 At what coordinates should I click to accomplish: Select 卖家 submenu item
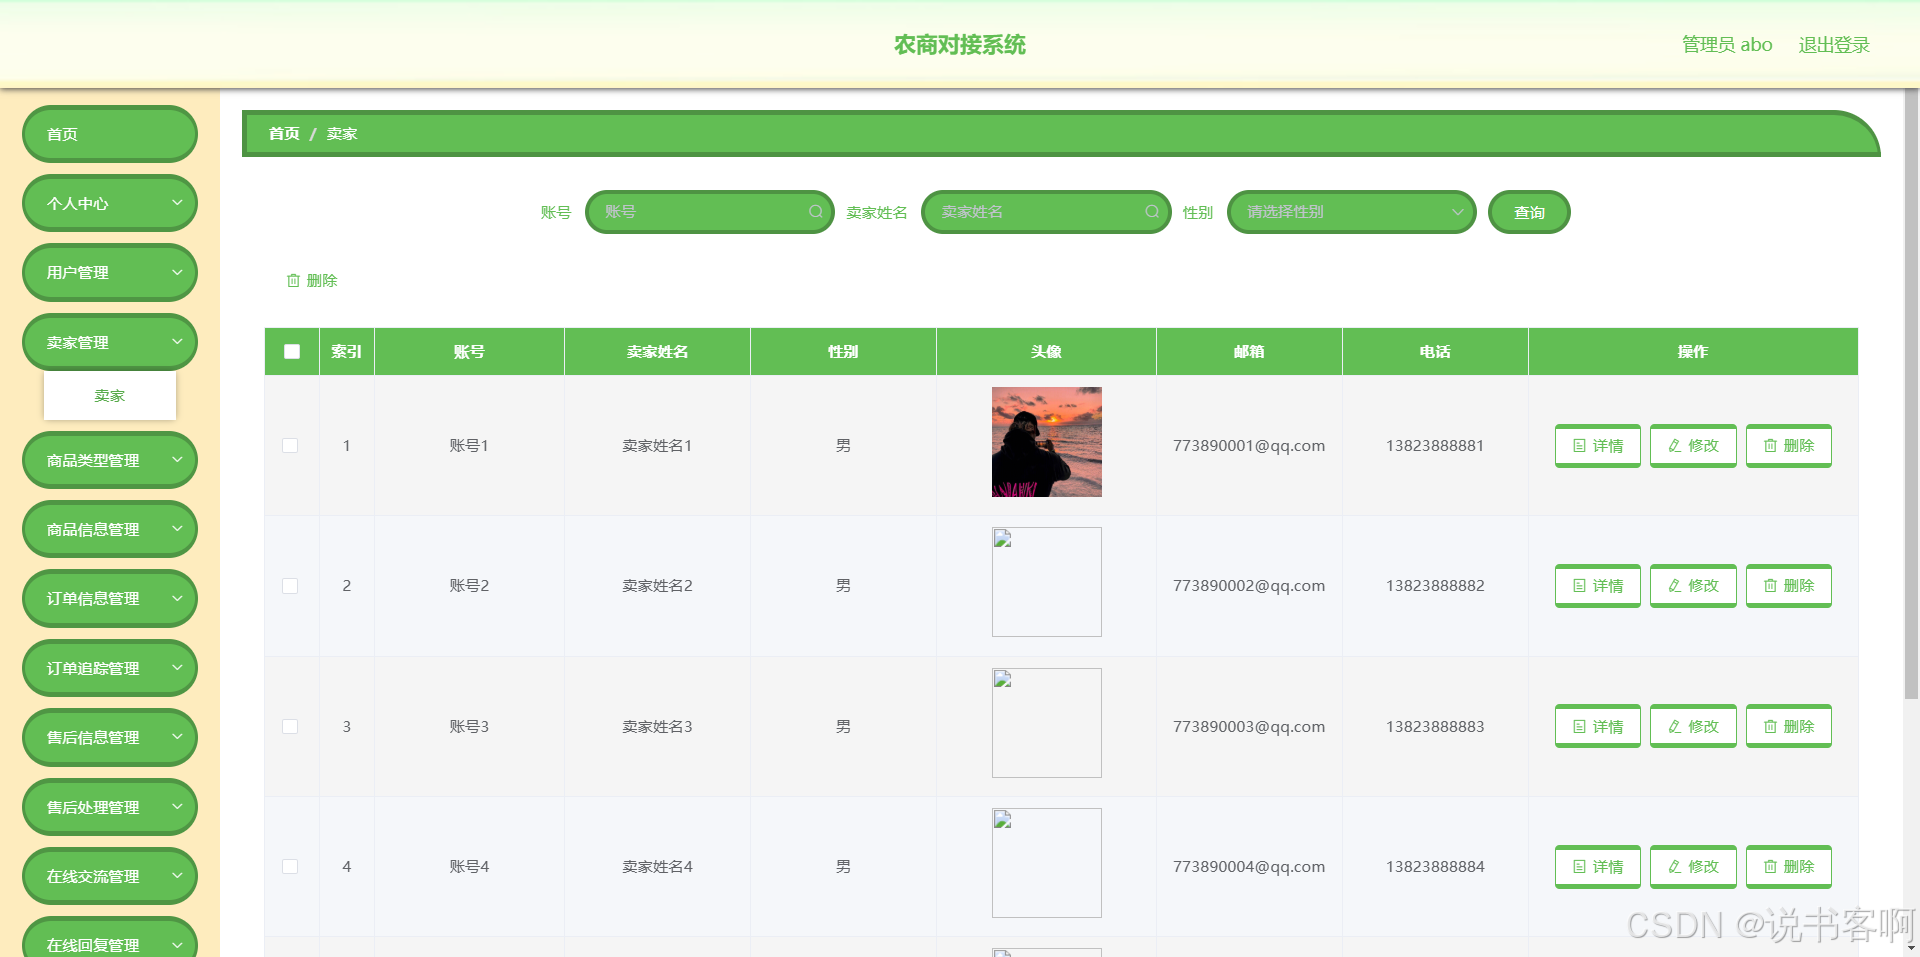(110, 396)
